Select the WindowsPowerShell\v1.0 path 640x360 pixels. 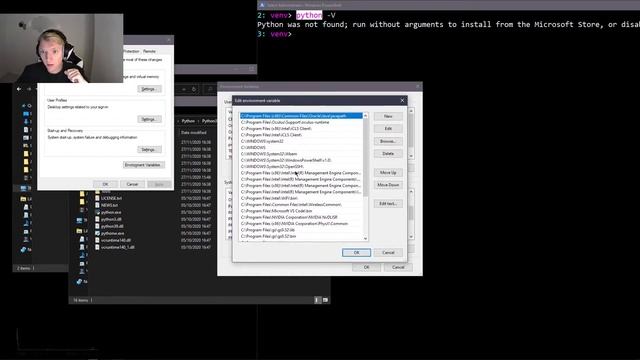pos(301,160)
